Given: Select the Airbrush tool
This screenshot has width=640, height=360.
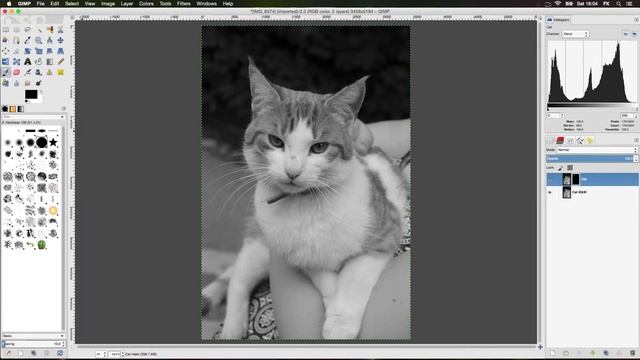Looking at the screenshot, I should click(28, 72).
